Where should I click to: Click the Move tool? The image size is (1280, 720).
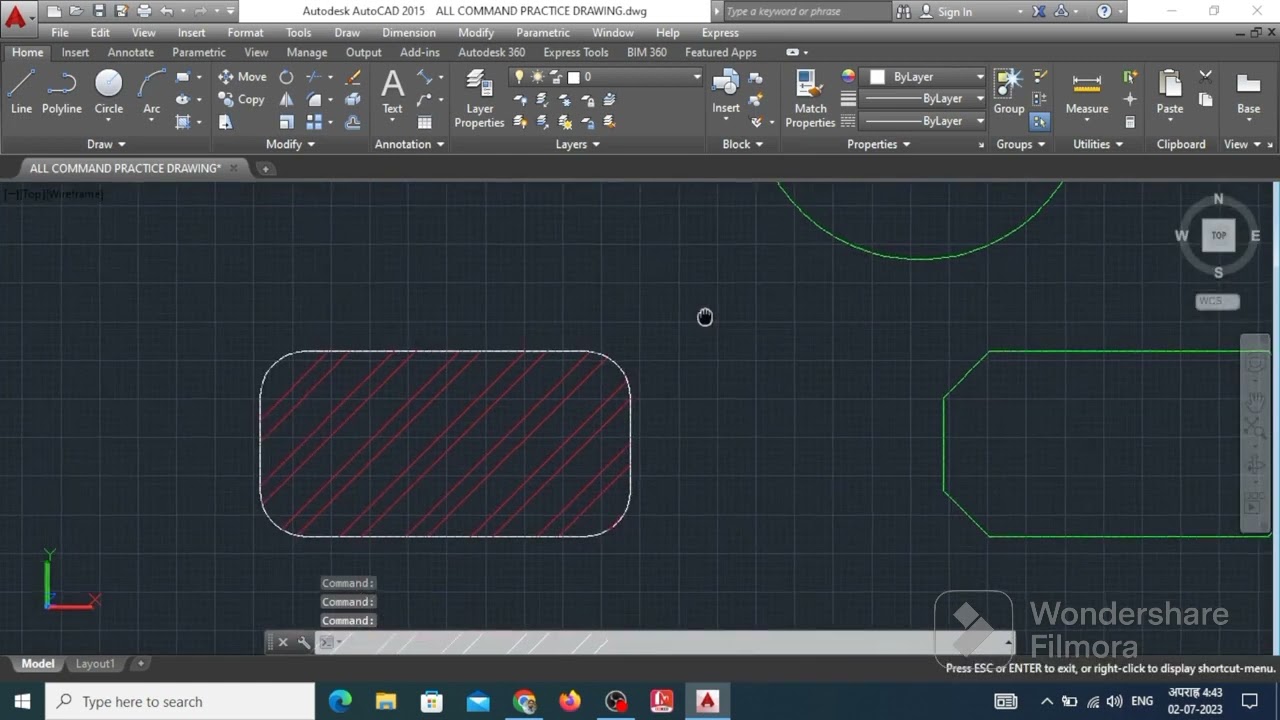242,77
